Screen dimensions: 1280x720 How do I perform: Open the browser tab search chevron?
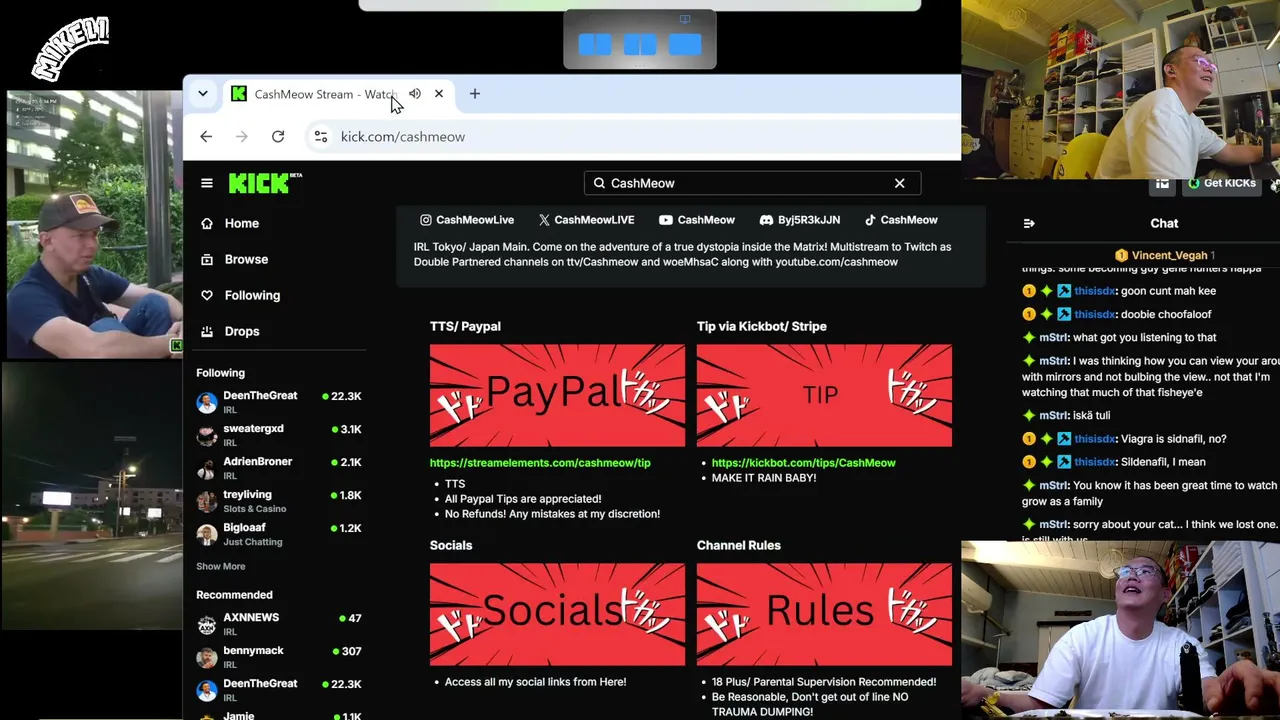coord(202,94)
